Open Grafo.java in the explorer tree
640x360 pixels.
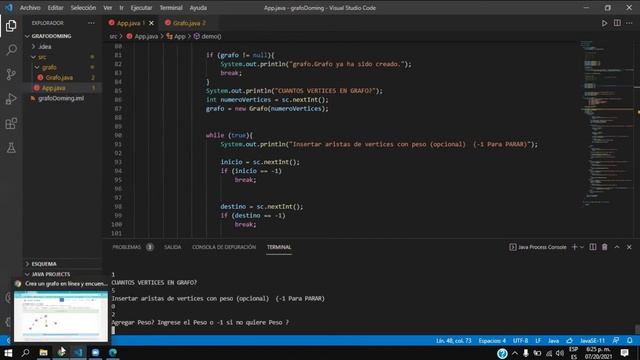click(59, 78)
